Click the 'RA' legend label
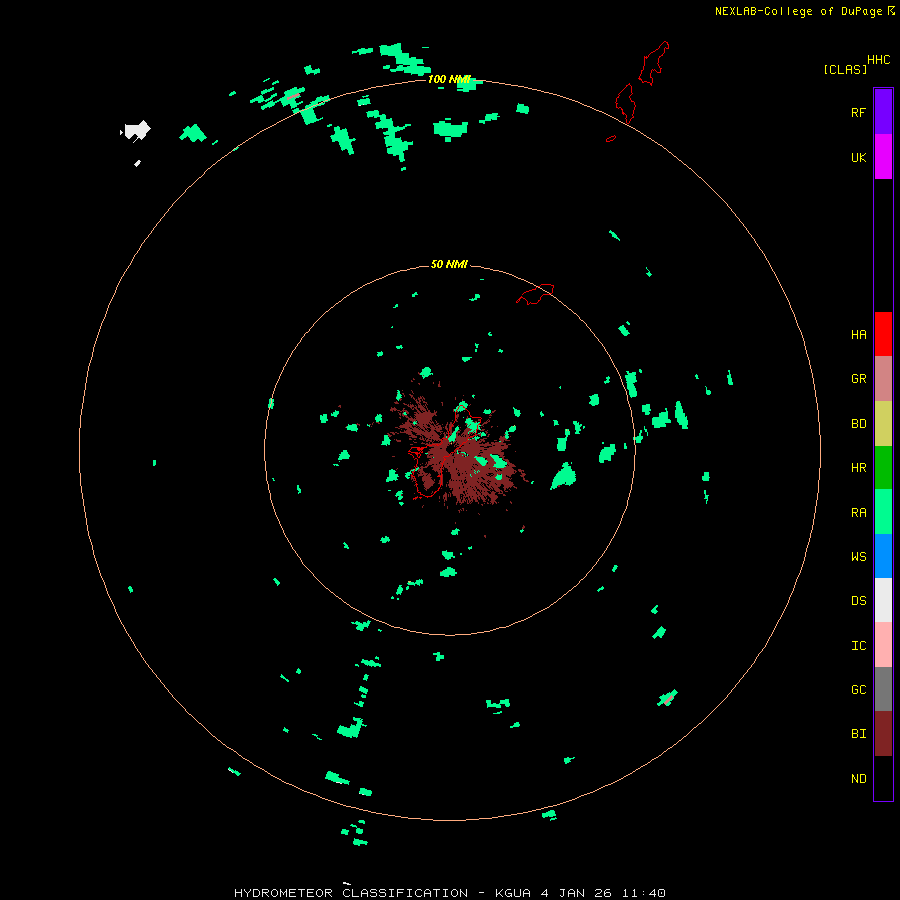Image resolution: width=900 pixels, height=900 pixels. 858,513
